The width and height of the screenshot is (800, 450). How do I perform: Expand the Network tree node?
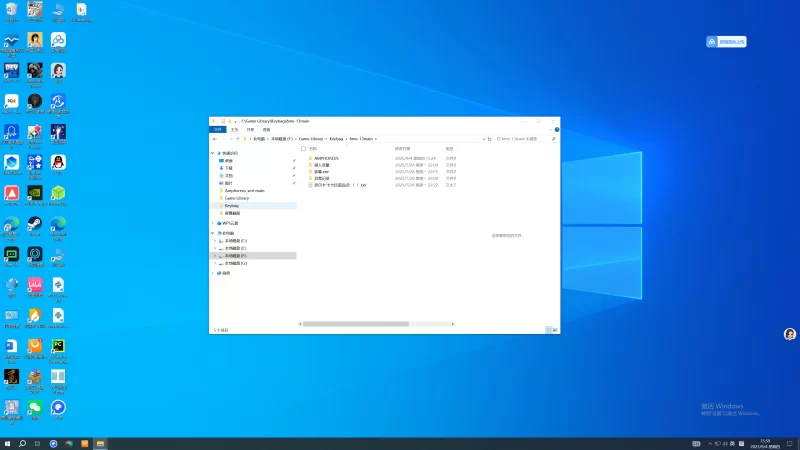(213, 272)
